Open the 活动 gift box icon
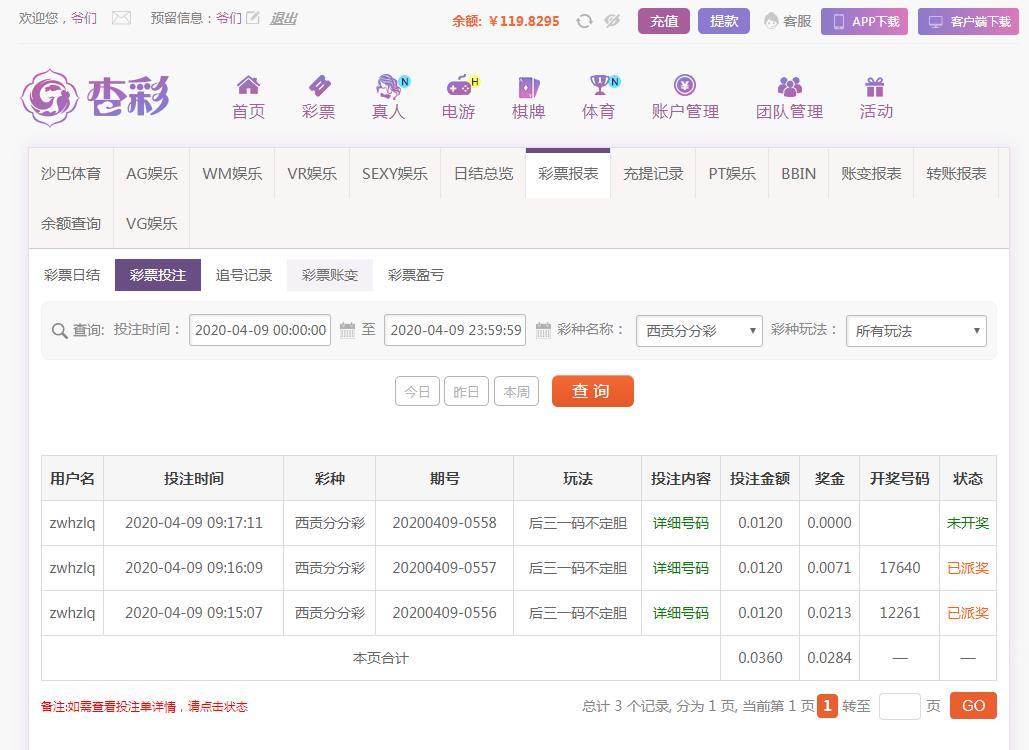Viewport: 1029px width, 750px height. [x=875, y=87]
